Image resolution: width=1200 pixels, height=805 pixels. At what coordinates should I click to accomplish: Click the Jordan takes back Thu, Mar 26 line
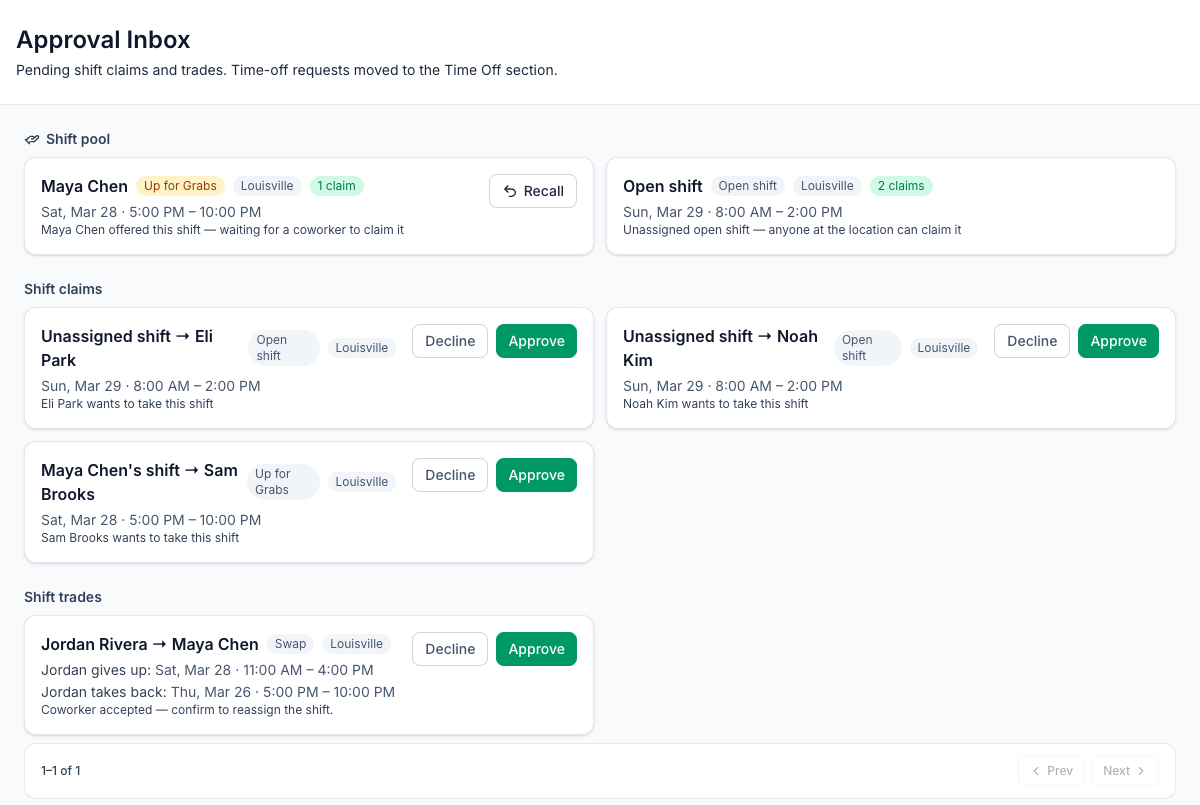point(218,692)
